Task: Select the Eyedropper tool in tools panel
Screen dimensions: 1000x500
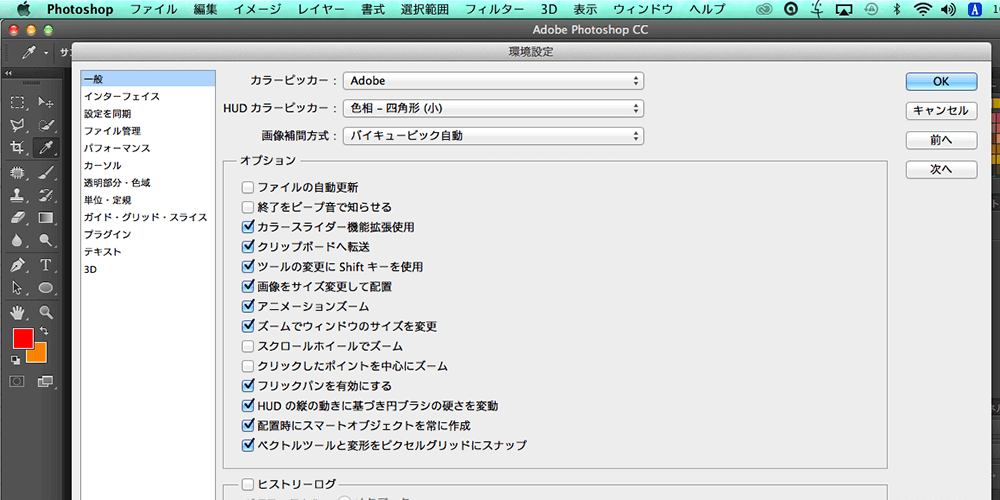Action: point(45,148)
